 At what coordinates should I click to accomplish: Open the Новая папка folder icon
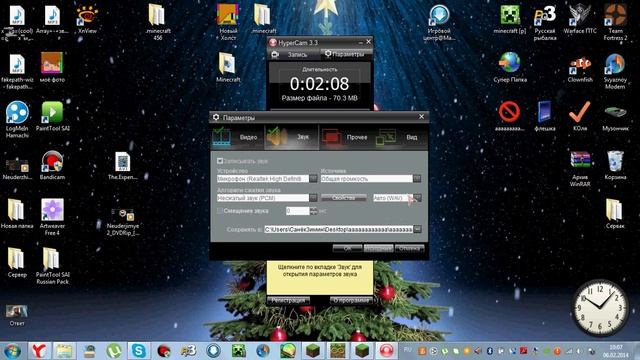[17, 214]
